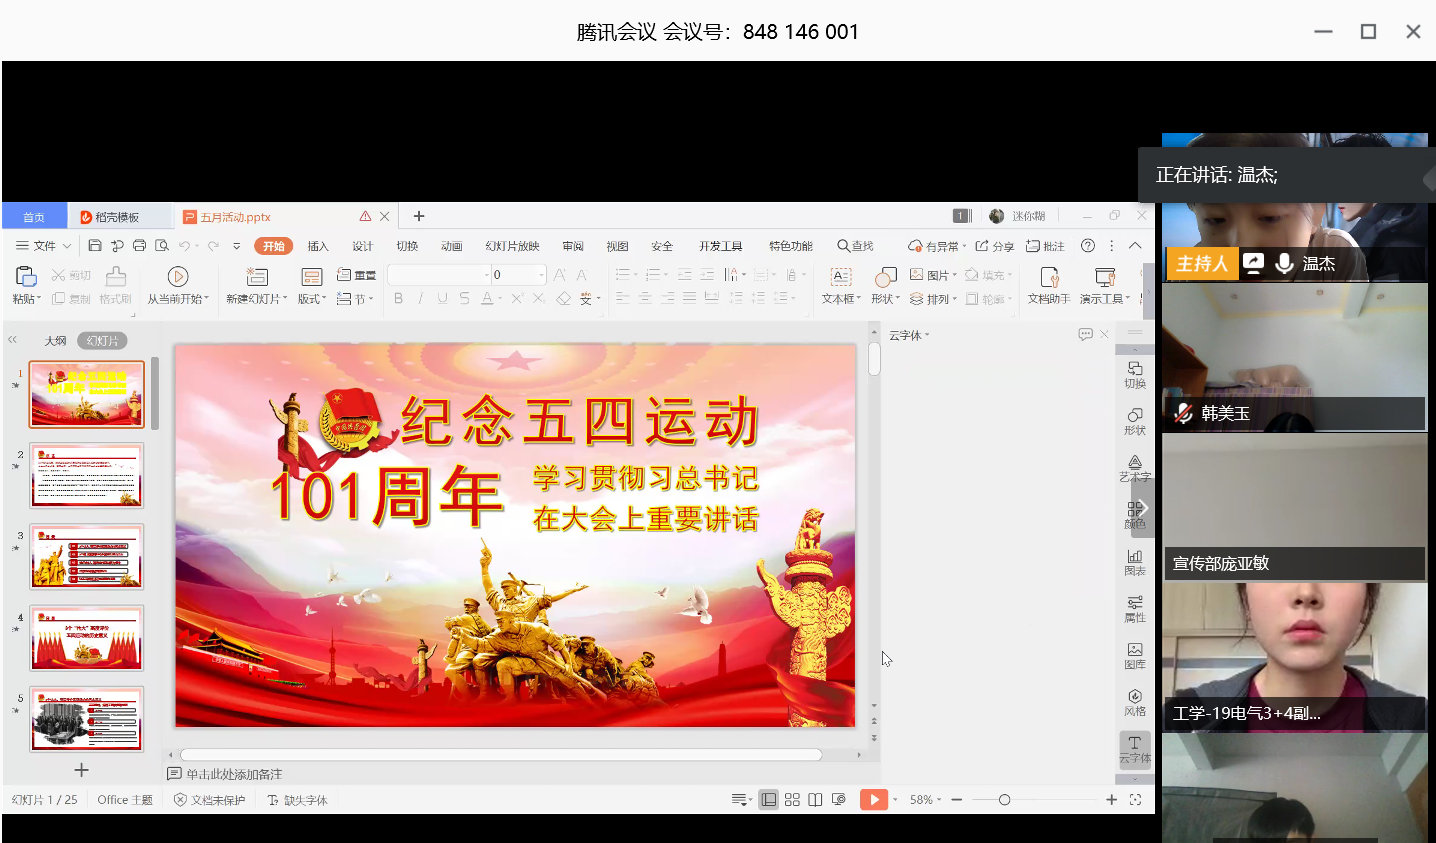Screen dimensions: 1436x843
Task: Switch to reading view book icon
Action: (x=815, y=800)
